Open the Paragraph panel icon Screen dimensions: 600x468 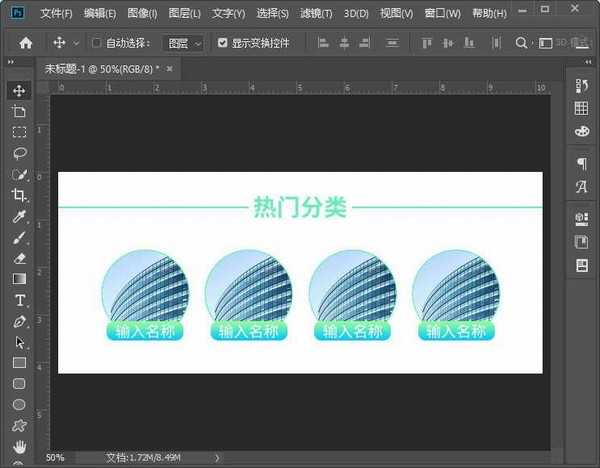tap(581, 164)
